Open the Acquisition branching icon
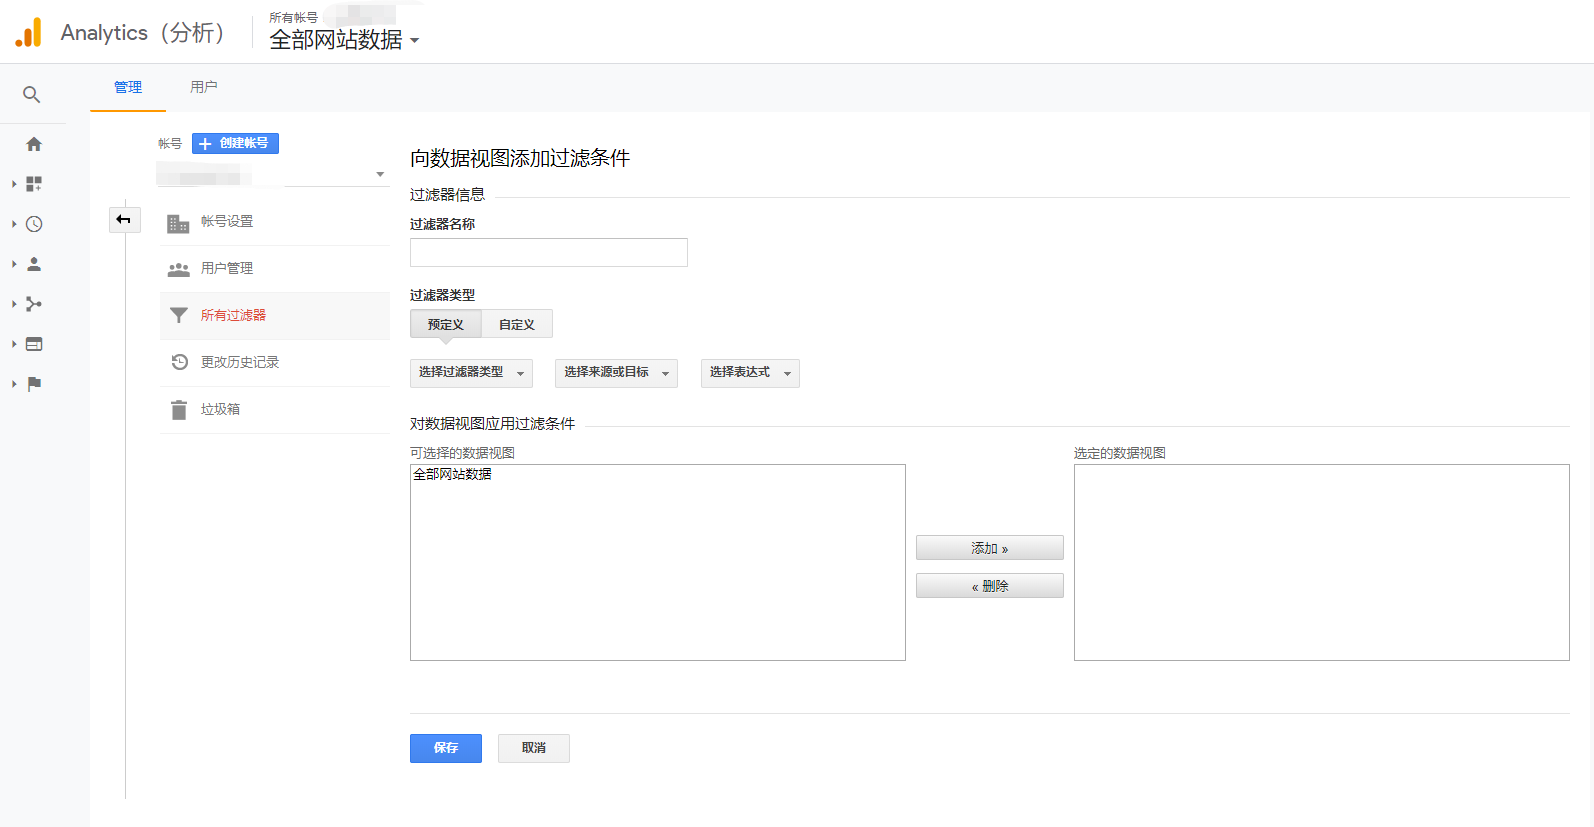 click(34, 304)
